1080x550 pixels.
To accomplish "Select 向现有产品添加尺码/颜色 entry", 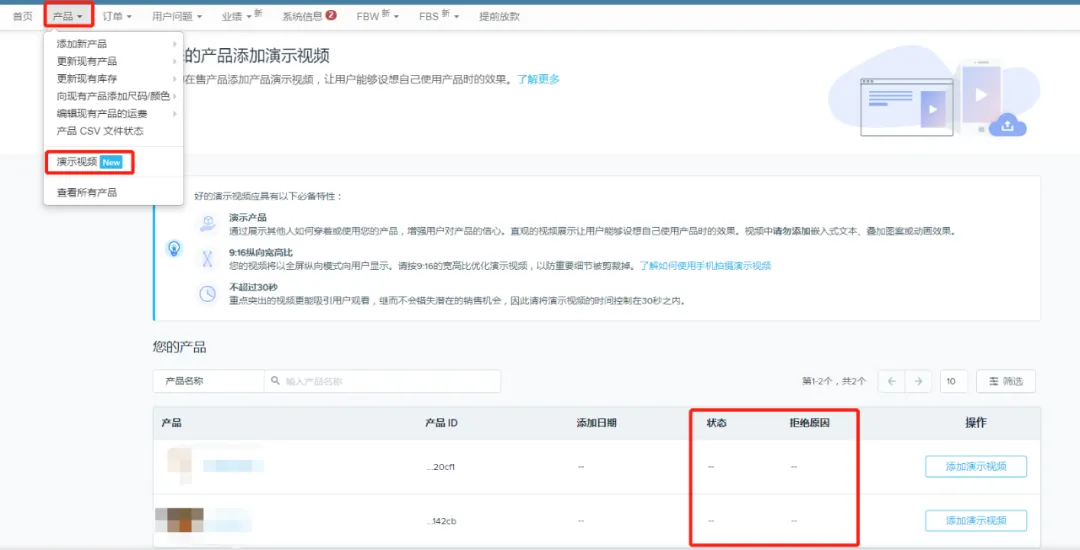I will click(114, 96).
